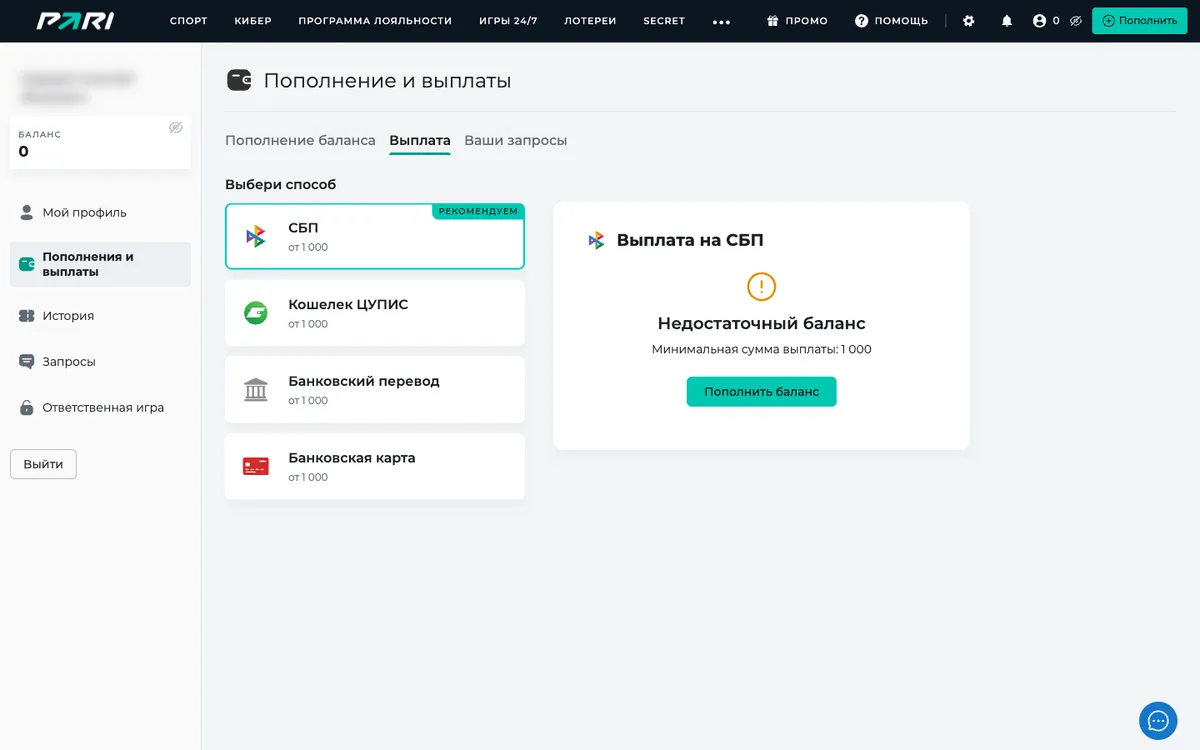Click the Пополнения и выплаты wallet sidebar icon

coord(27,265)
